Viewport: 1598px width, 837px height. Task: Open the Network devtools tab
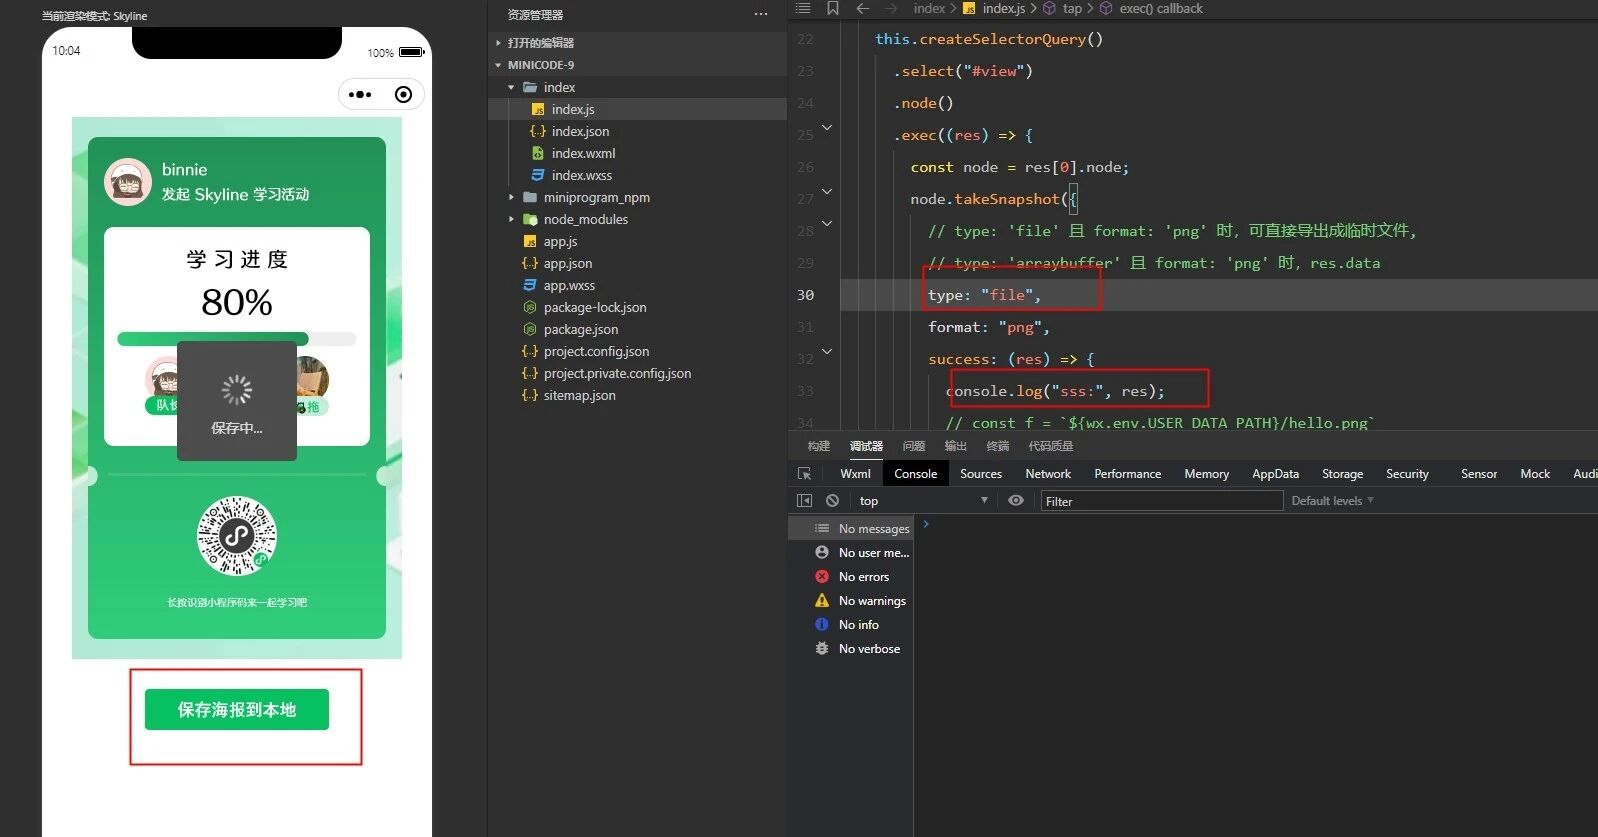[1048, 474]
